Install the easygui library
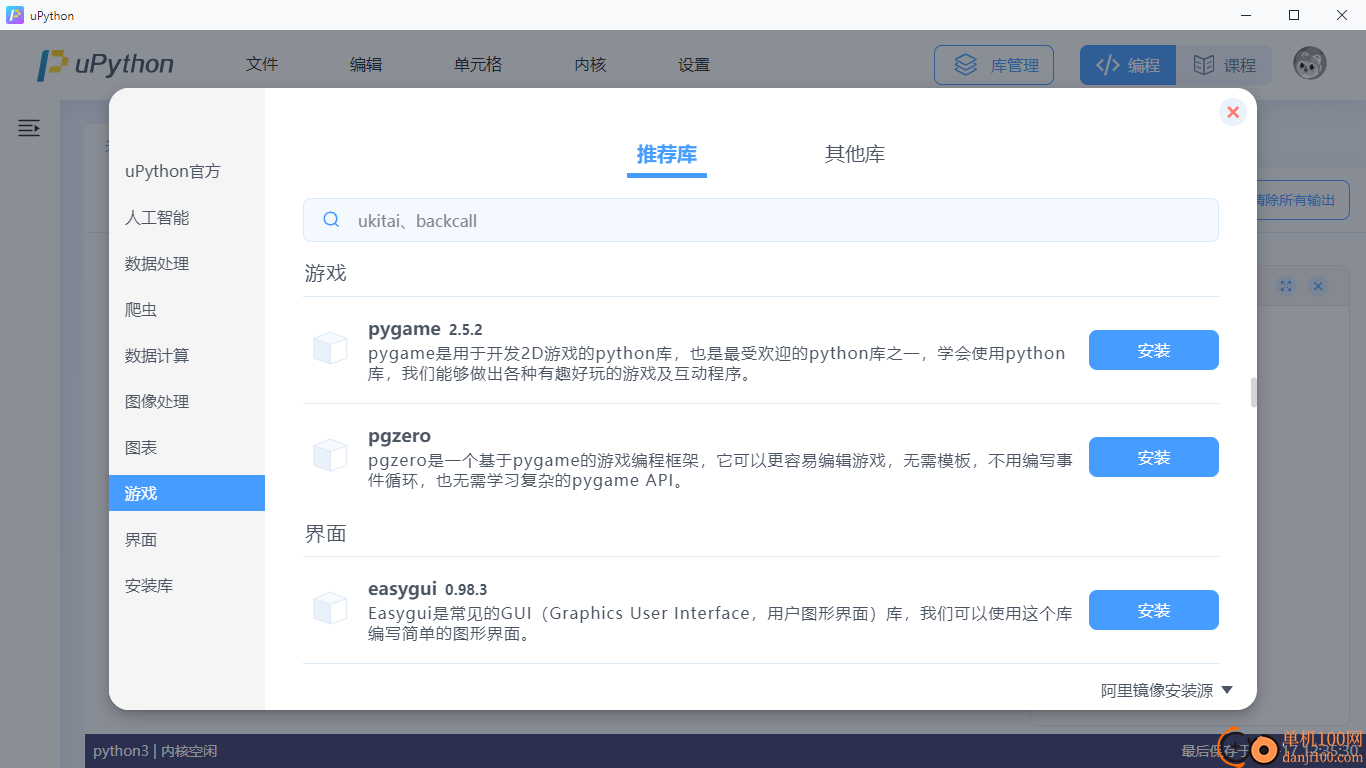Image resolution: width=1366 pixels, height=768 pixels. coord(1154,610)
